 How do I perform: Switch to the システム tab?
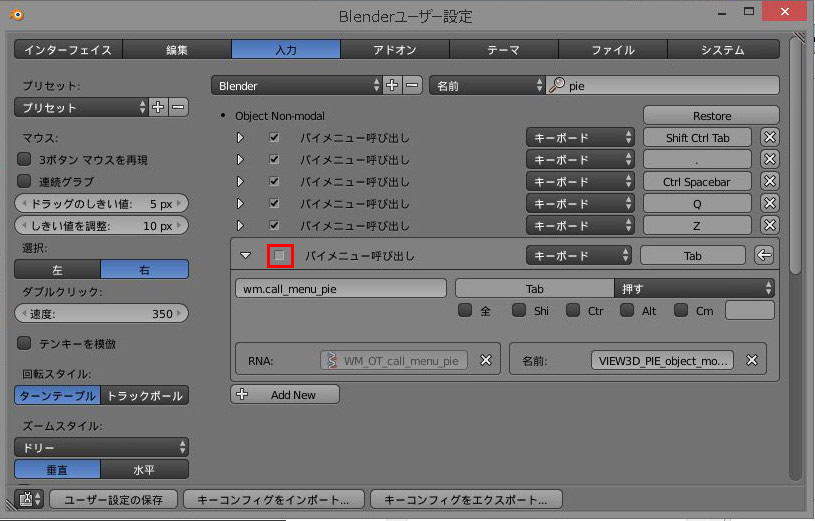click(x=723, y=49)
